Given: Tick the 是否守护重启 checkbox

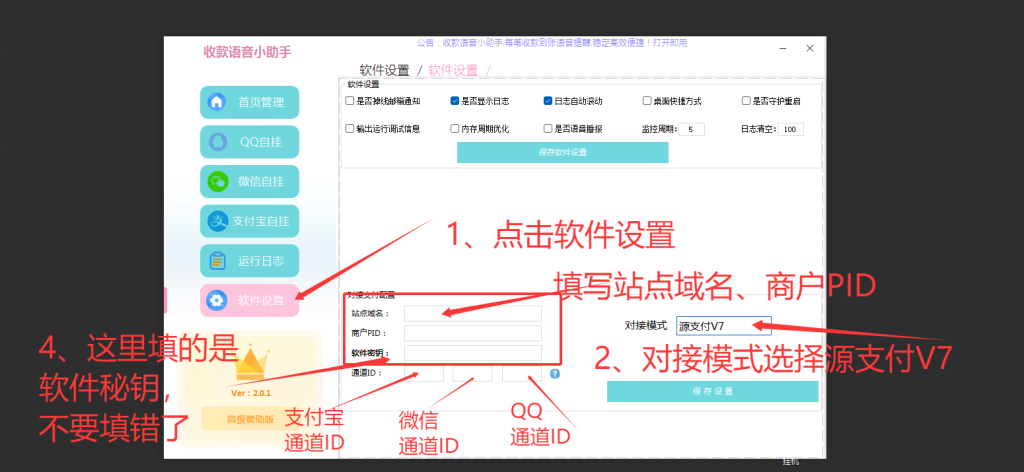Looking at the screenshot, I should (745, 101).
